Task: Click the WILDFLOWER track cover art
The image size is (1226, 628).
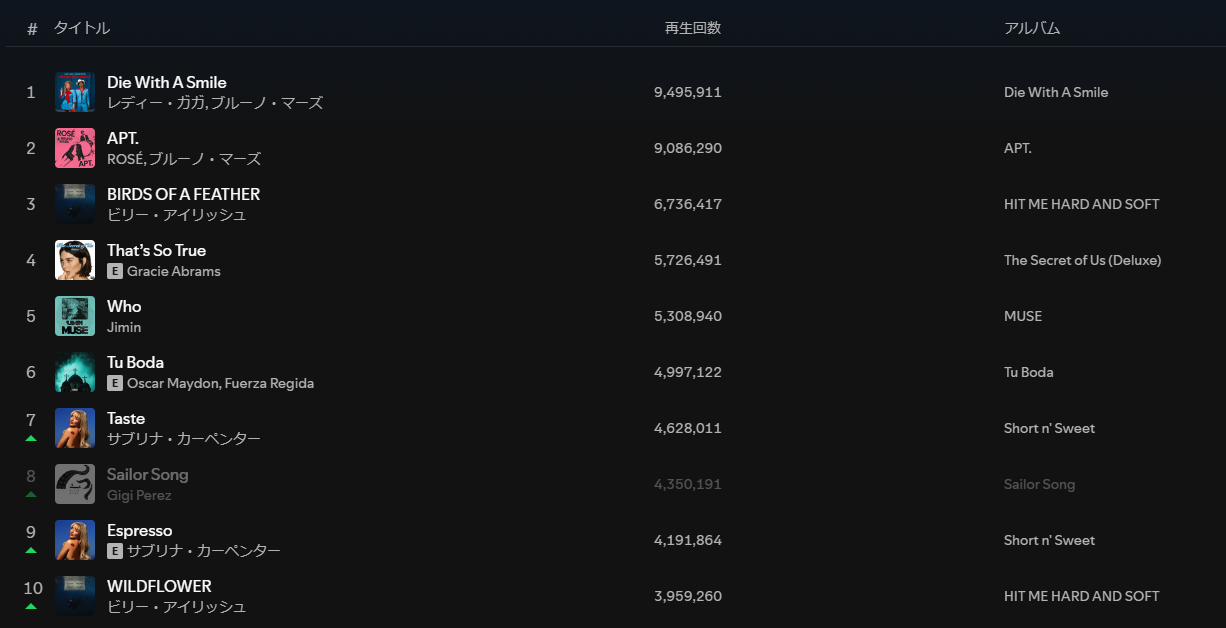Action: 75,596
